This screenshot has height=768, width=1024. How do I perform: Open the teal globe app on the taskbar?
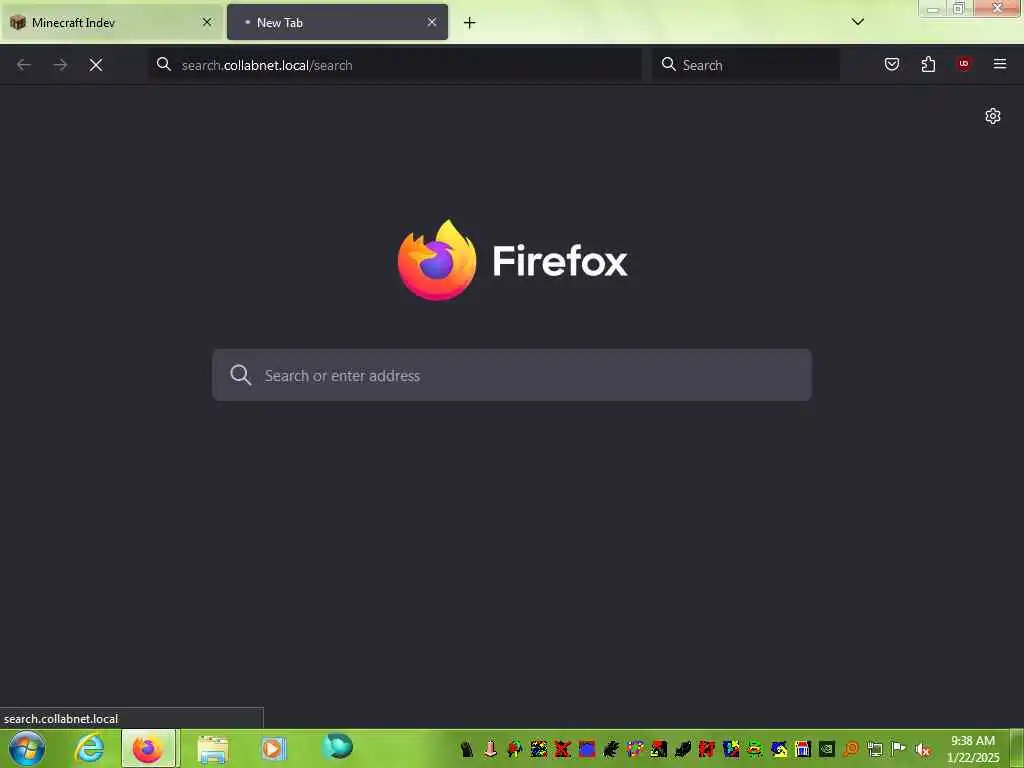click(337, 747)
